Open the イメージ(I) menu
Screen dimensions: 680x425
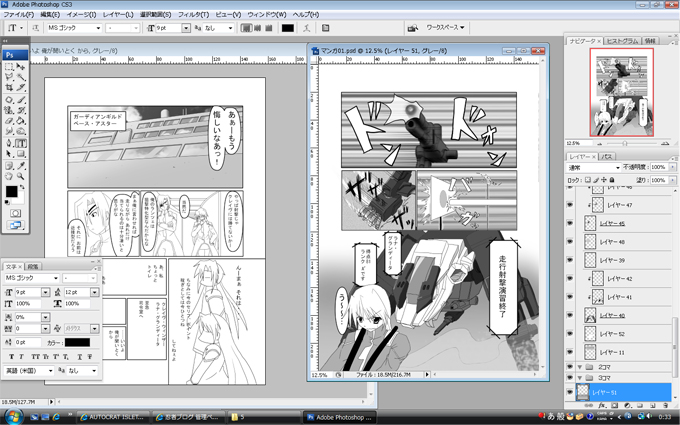coord(81,14)
